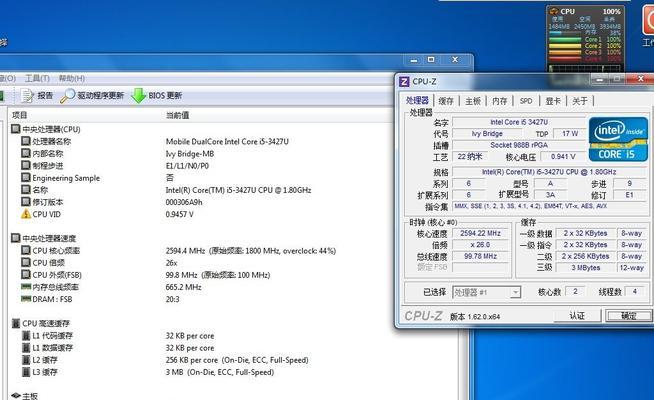
Task: Click the 确定 button in CPU-Z
Action: [628, 316]
